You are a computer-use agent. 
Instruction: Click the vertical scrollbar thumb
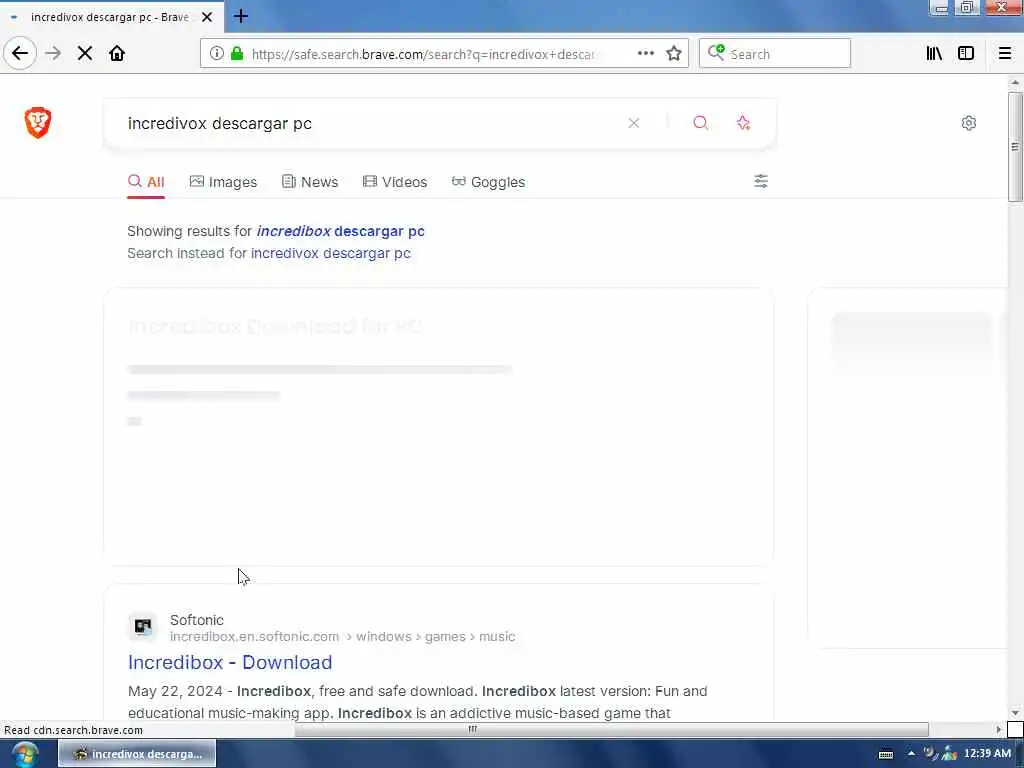point(1015,146)
